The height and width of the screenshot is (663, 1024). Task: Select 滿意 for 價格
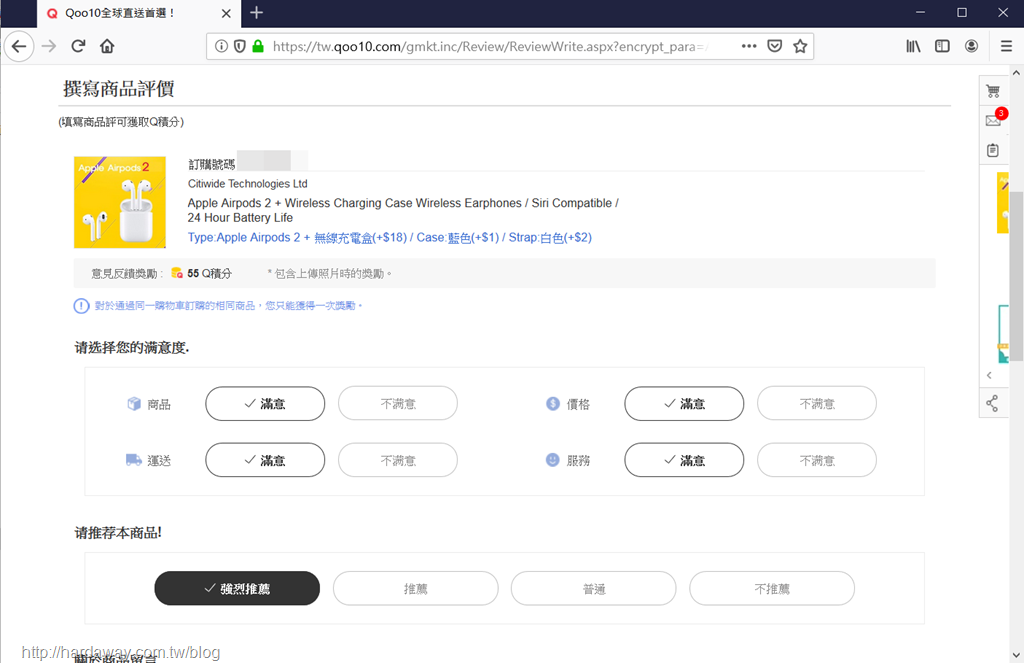(684, 404)
